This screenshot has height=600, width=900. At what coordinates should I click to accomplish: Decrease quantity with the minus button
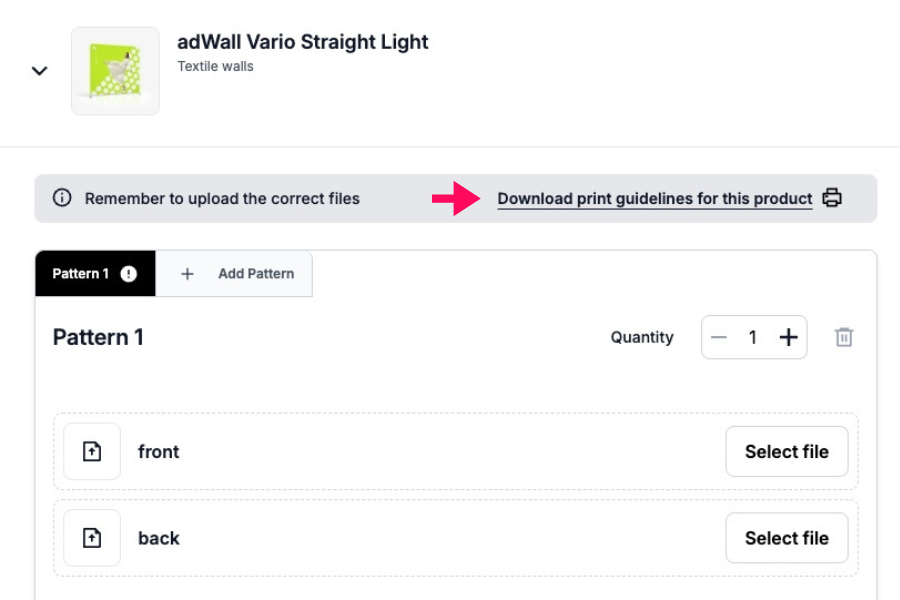(719, 338)
